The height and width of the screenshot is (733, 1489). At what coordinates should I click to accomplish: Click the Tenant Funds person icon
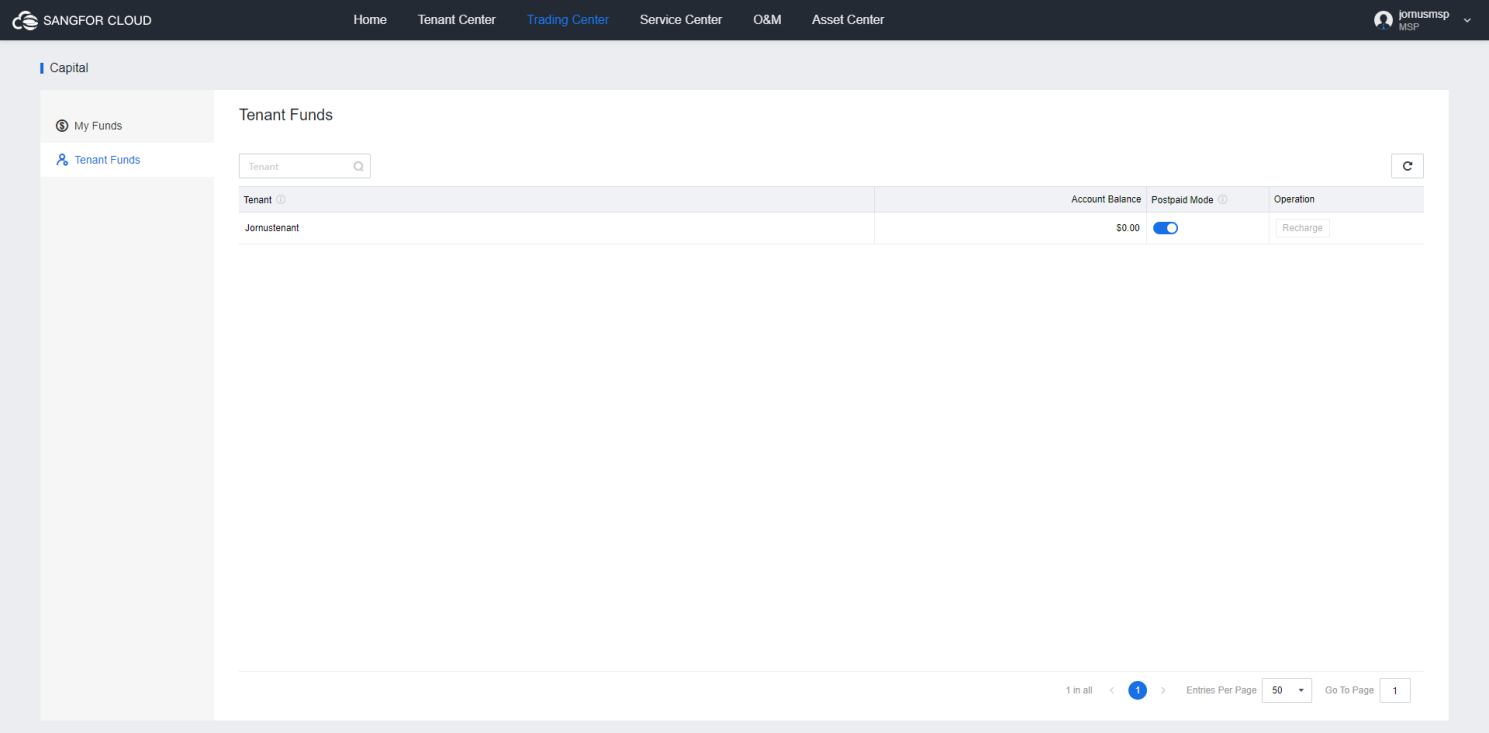(x=62, y=160)
